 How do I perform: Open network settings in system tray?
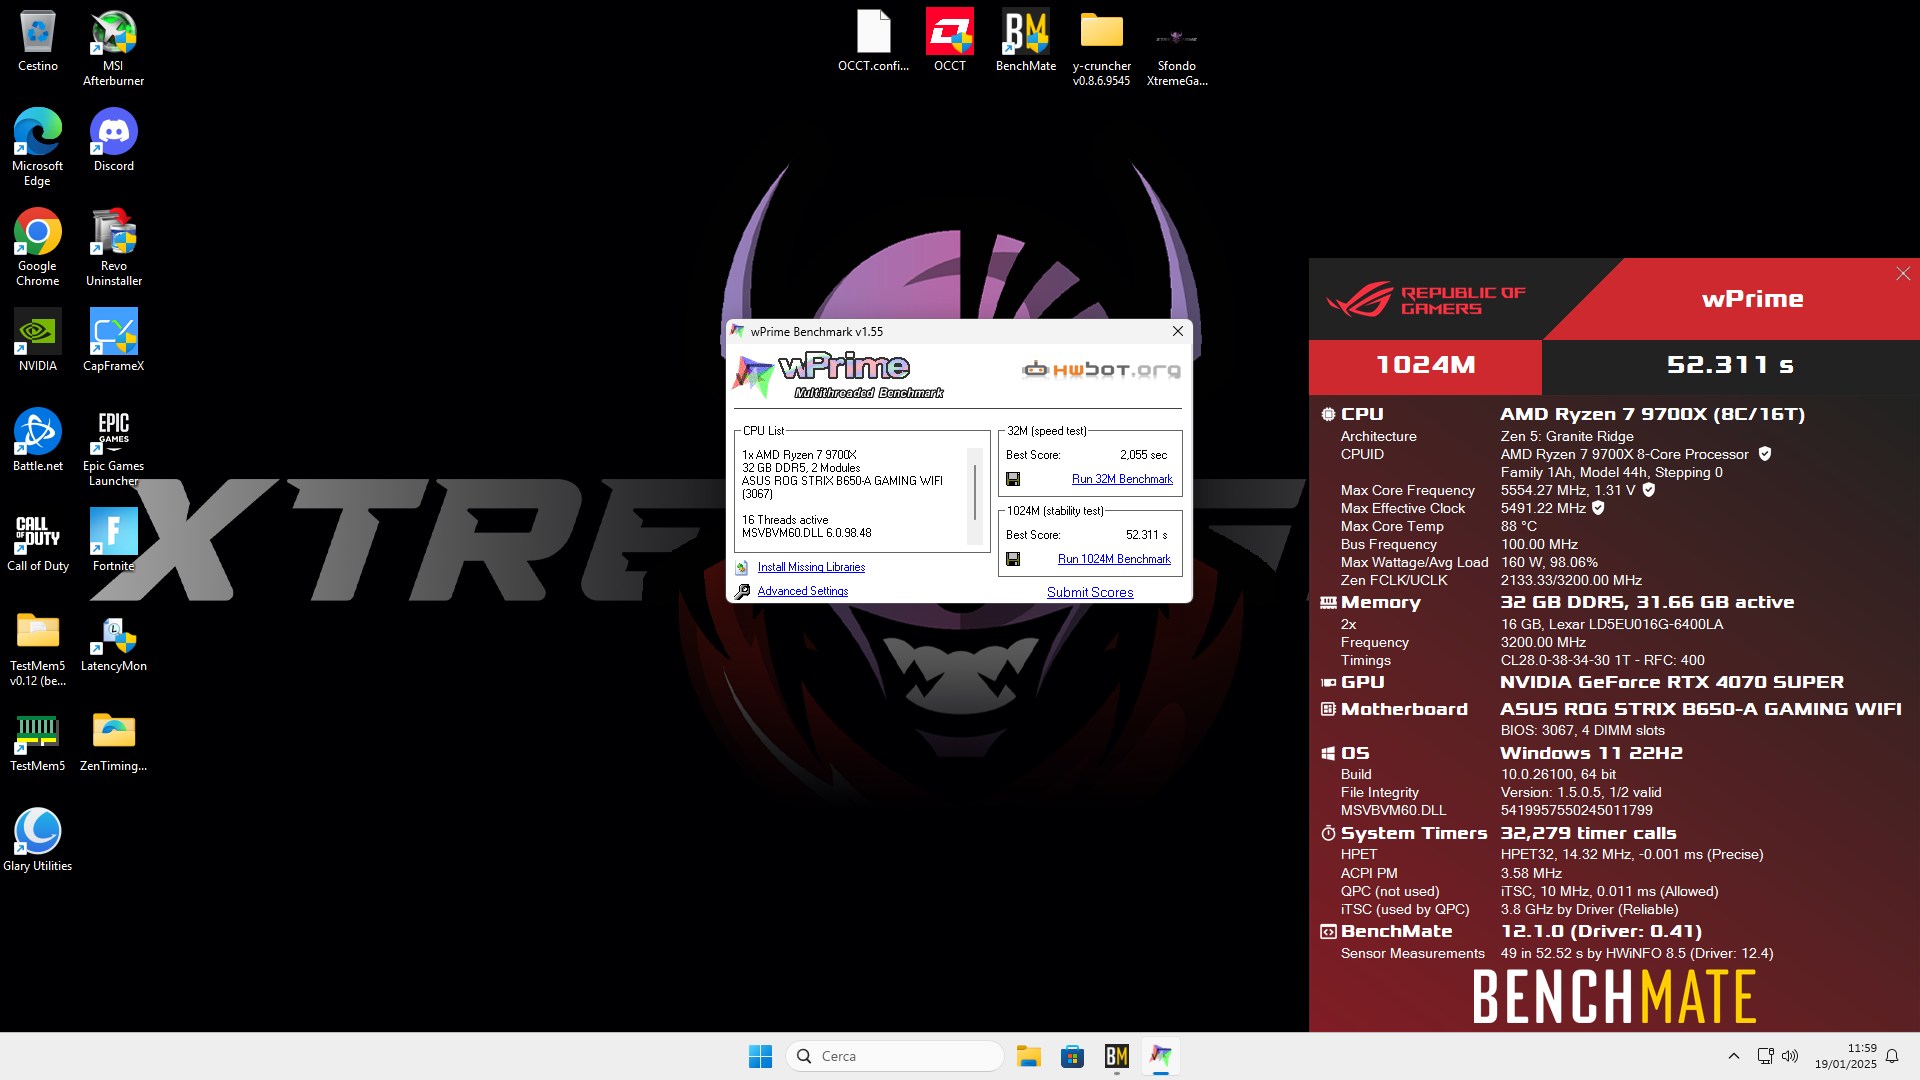click(1765, 1056)
